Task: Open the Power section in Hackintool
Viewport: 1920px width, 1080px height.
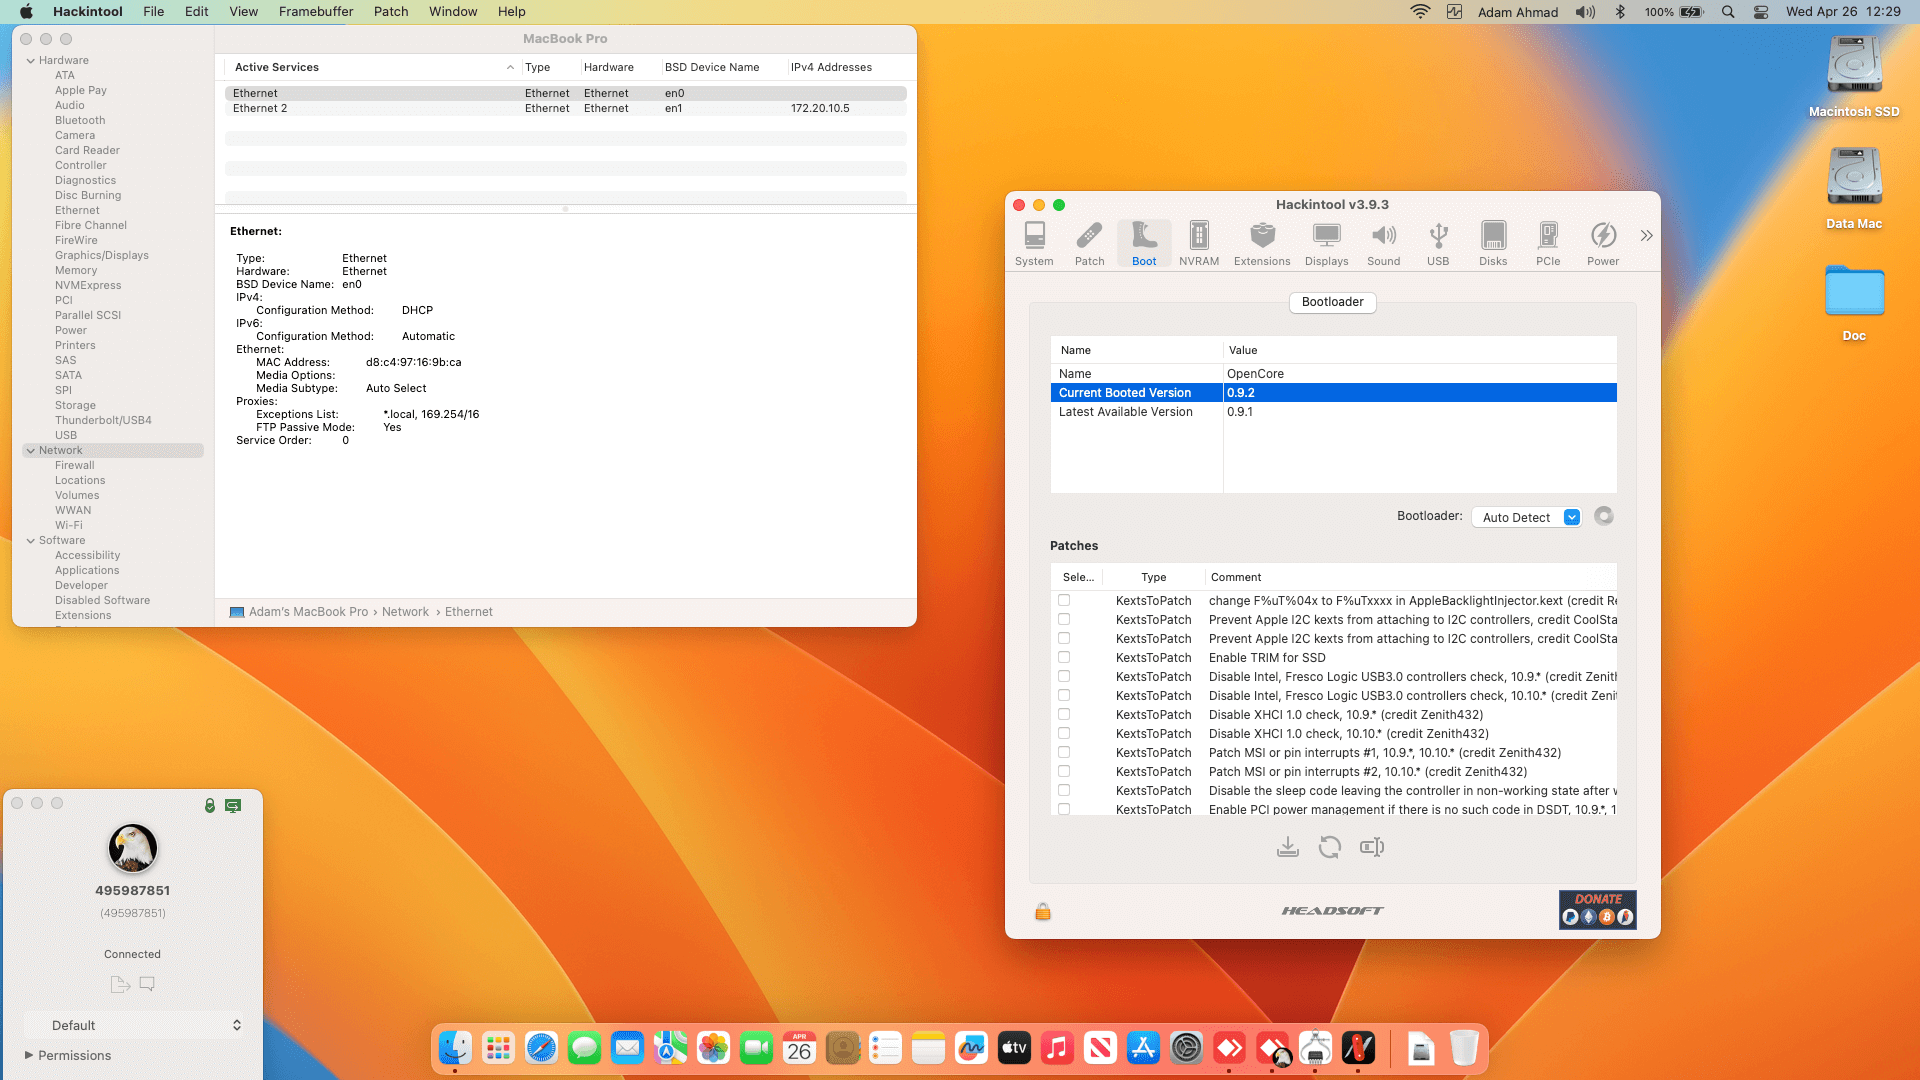Action: click(1603, 244)
